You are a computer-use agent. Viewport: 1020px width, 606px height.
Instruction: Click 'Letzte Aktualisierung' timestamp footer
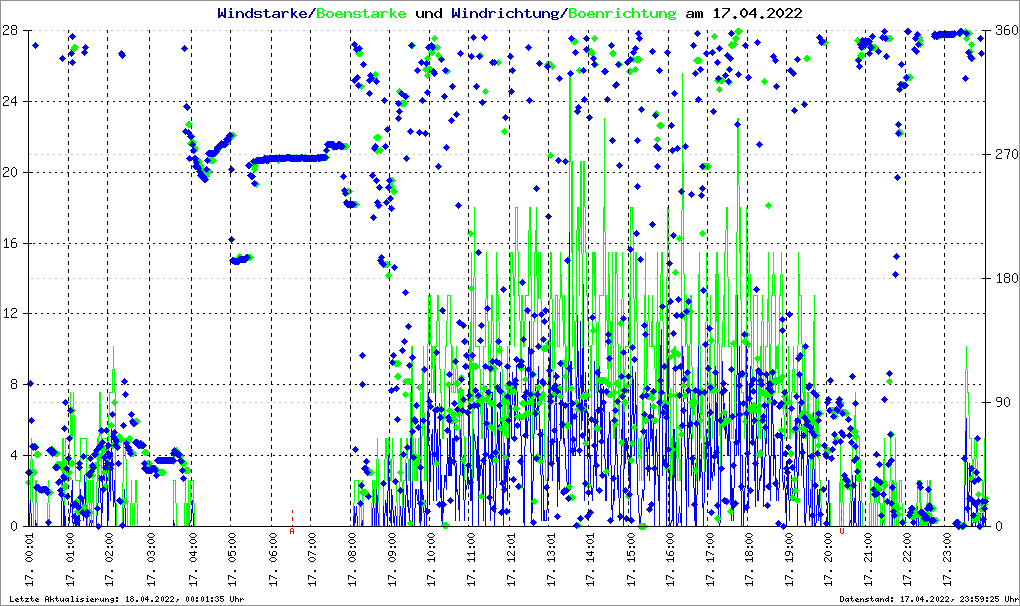(x=127, y=599)
